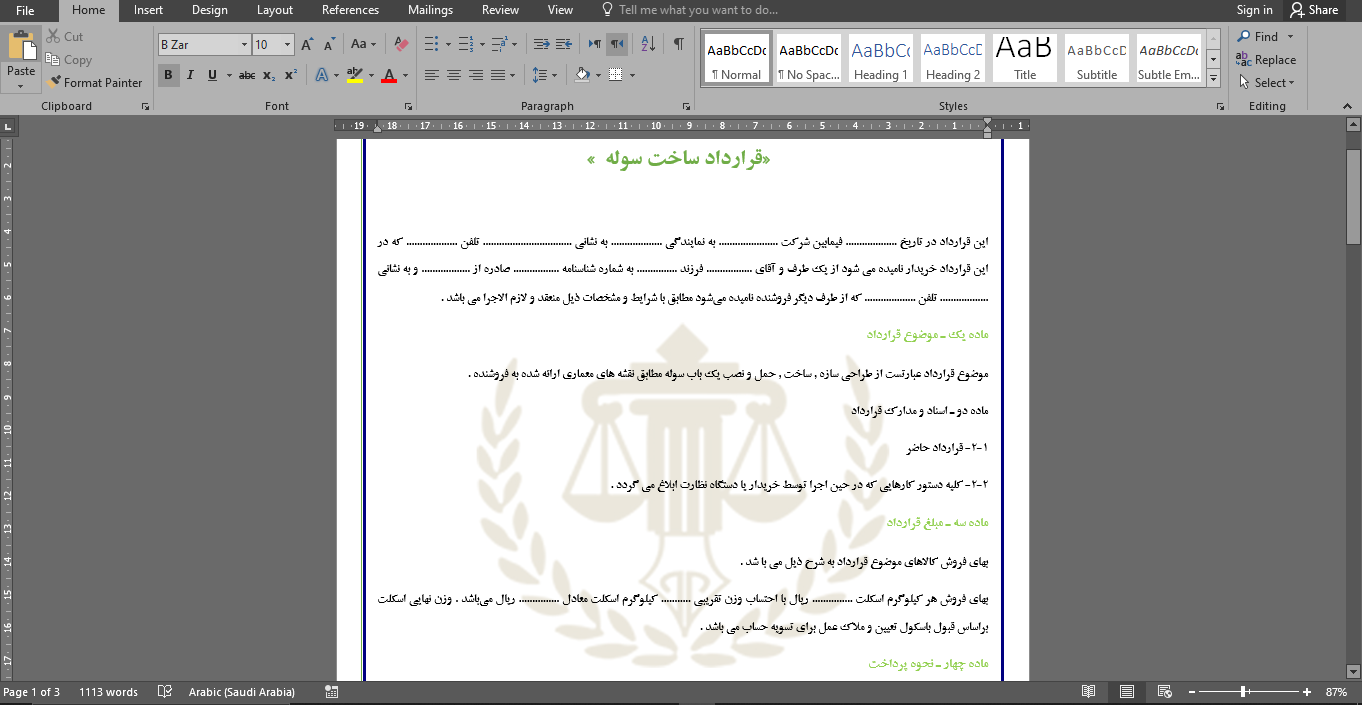
Task: Apply the strikethrough formatting icon
Action: (247, 75)
